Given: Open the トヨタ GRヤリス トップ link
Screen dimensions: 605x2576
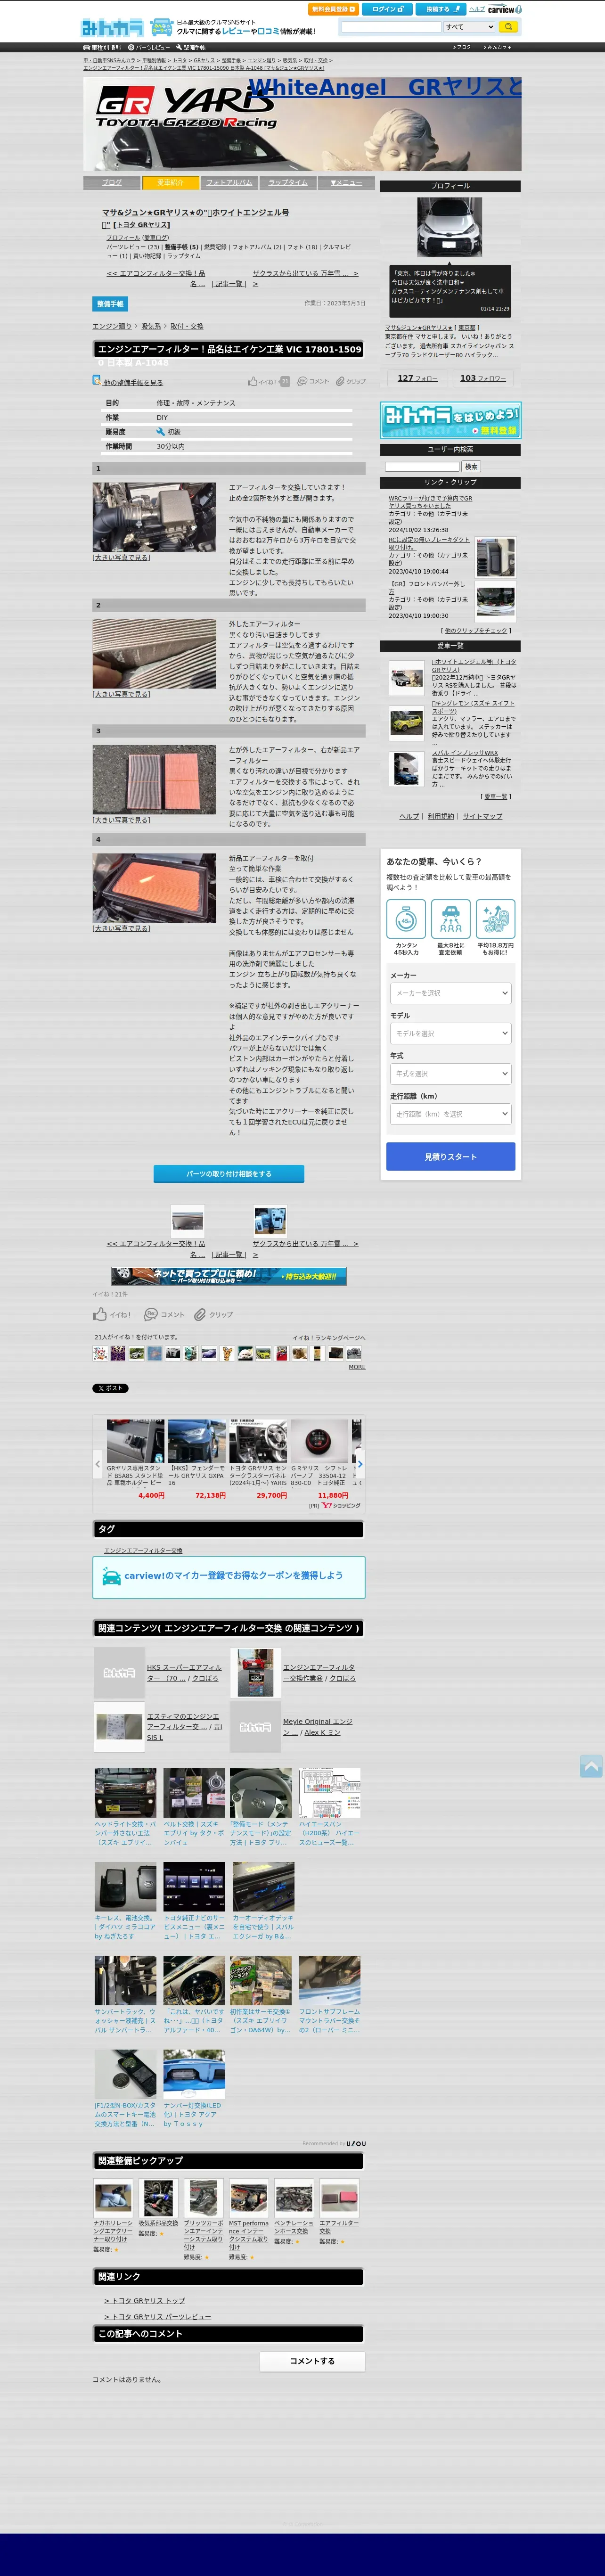Looking at the screenshot, I should [x=144, y=2300].
